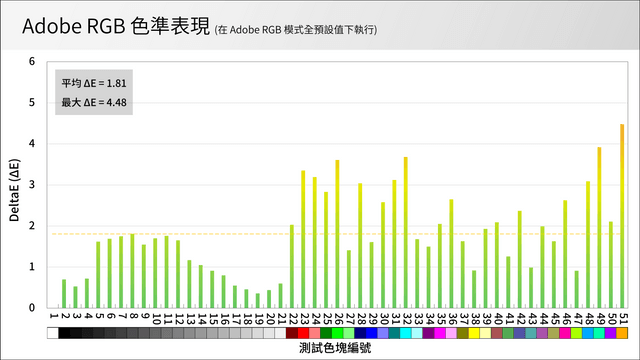The width and height of the screenshot is (640, 360).
Task: Select the maximum ΔE = 4.48 legend text
Action: (94, 102)
